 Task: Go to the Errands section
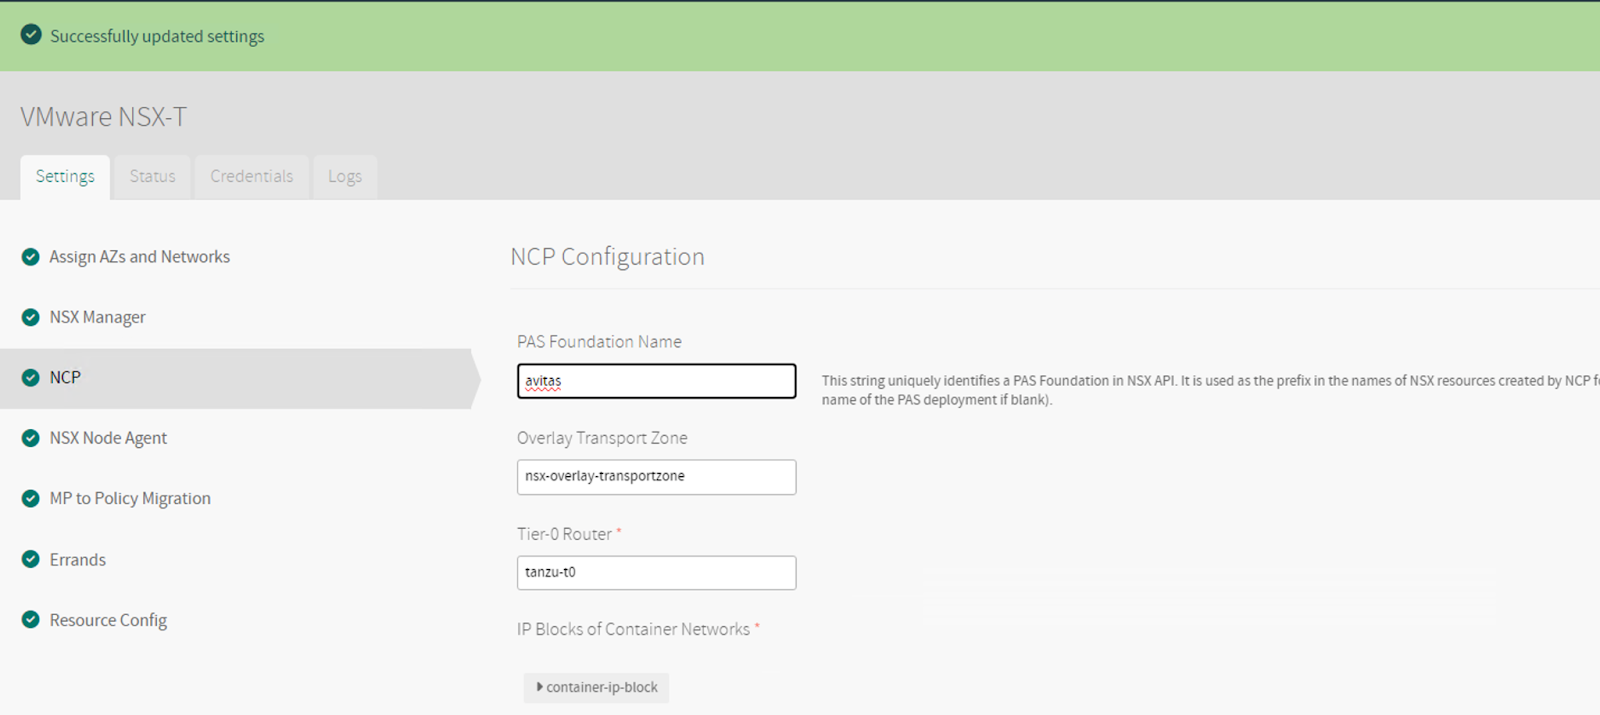(78, 559)
